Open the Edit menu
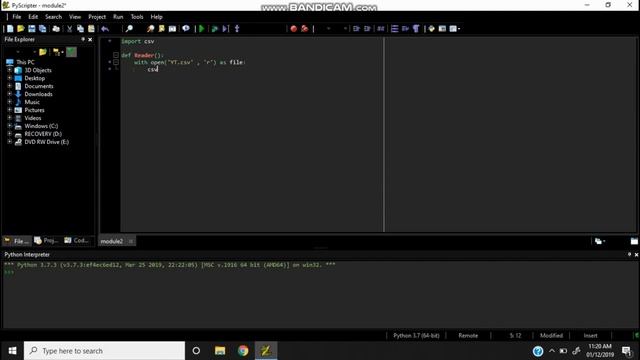 pos(33,17)
